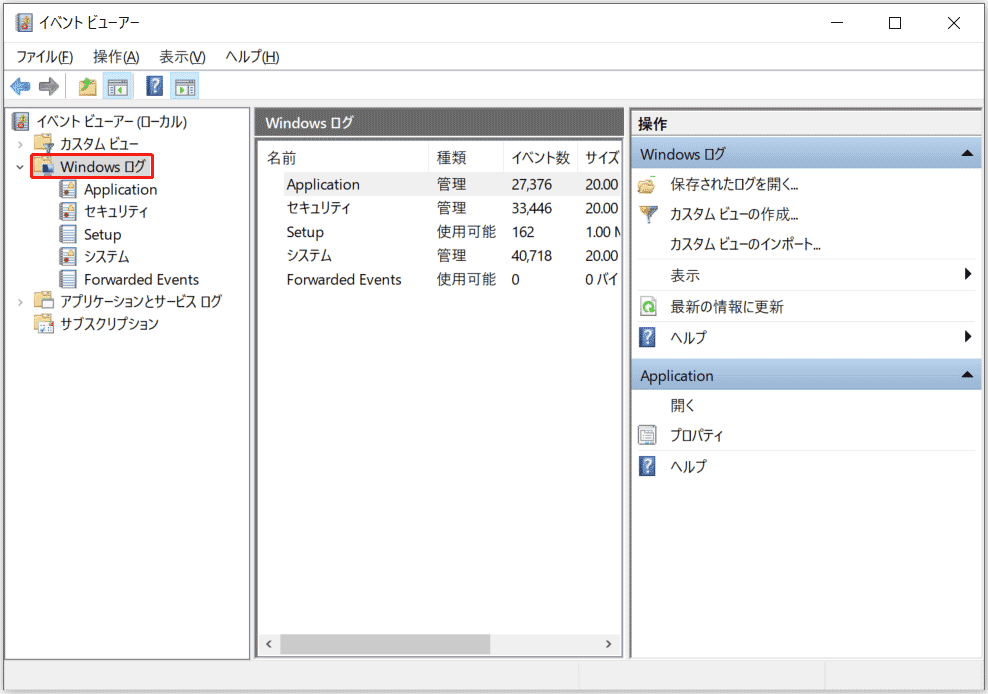
Task: Click the Help question-mark toolbar icon
Action: tap(154, 86)
